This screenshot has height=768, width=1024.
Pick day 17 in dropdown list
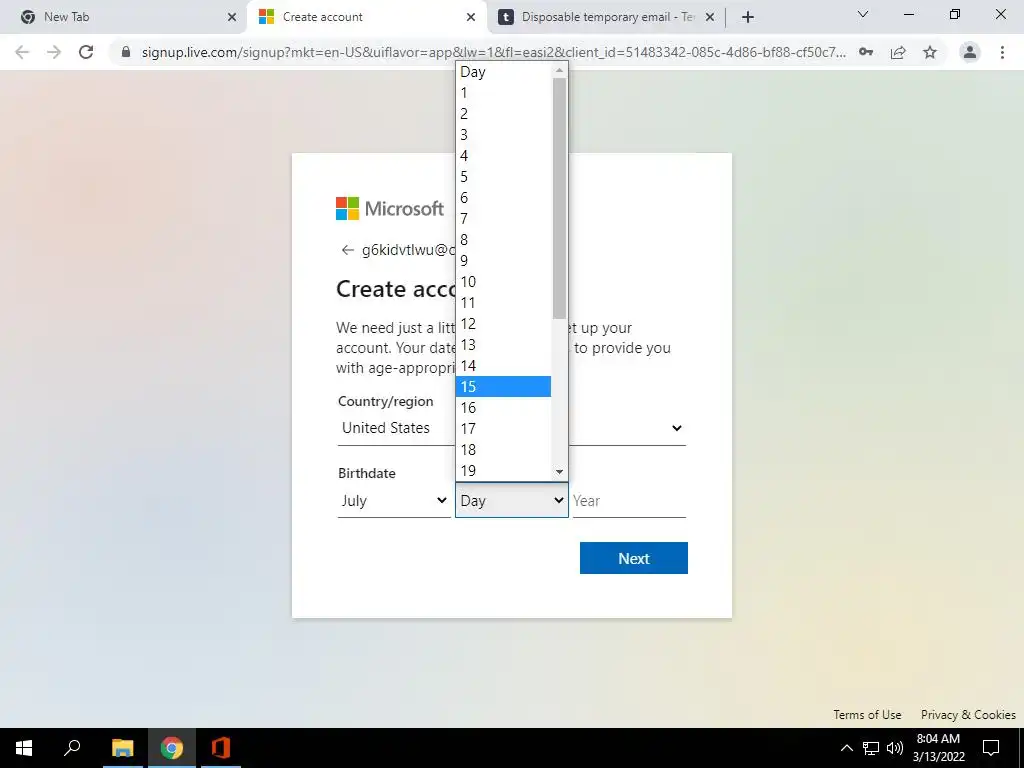[503, 428]
